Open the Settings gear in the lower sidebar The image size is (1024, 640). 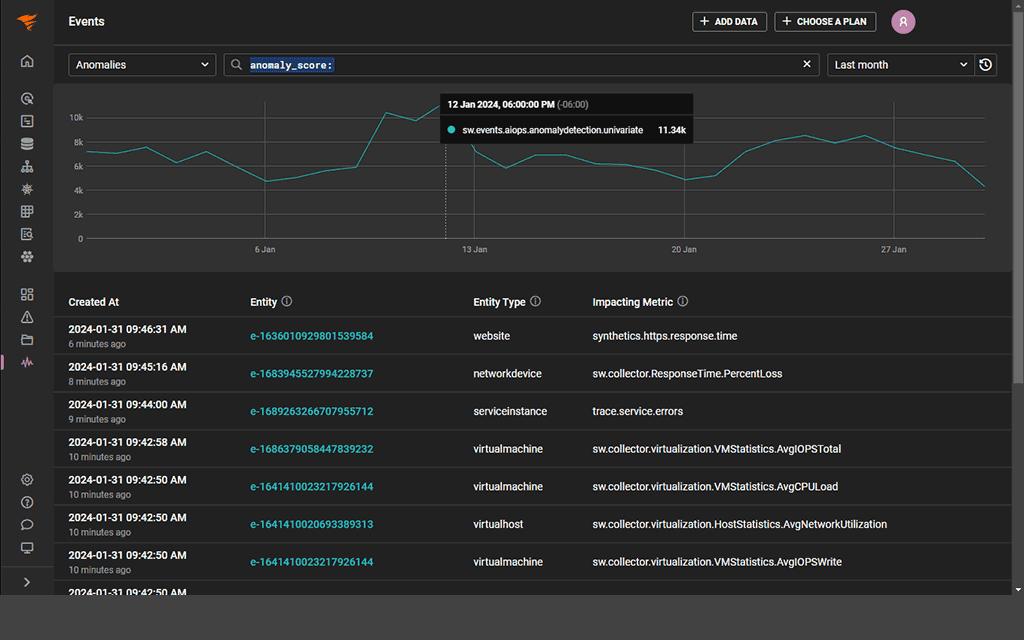click(x=27, y=479)
